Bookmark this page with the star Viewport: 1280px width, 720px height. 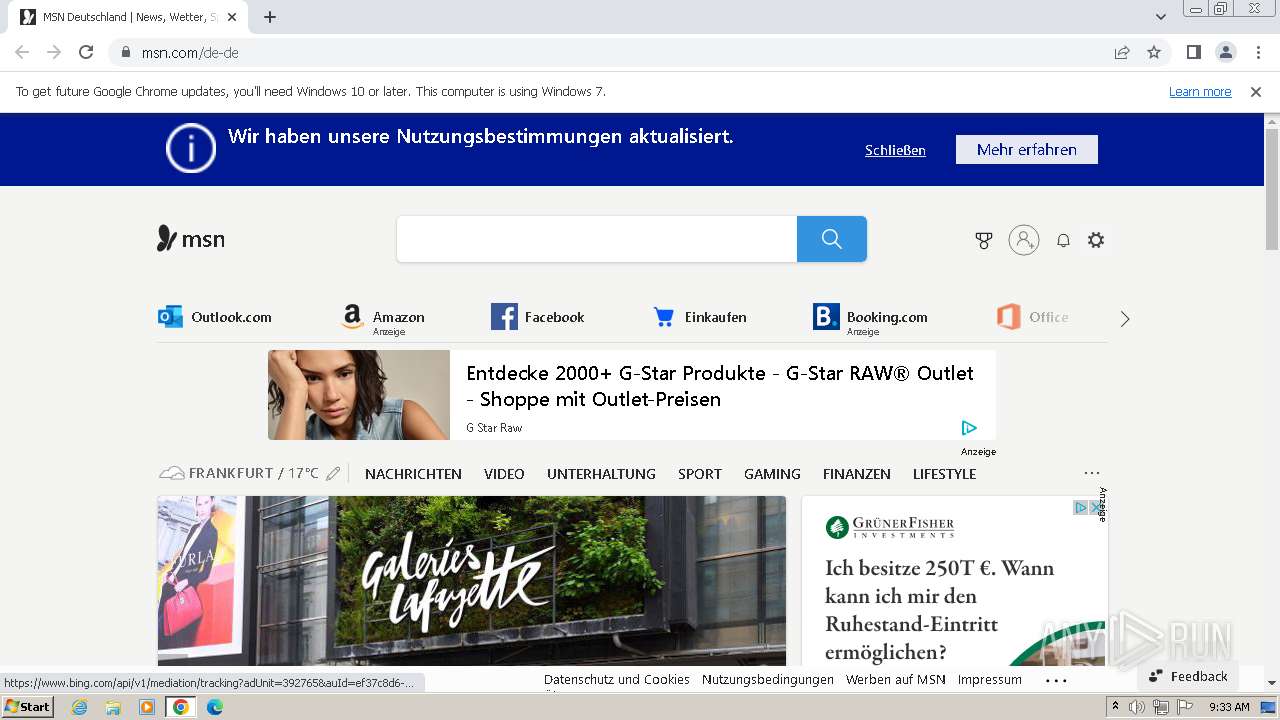click(x=1154, y=52)
